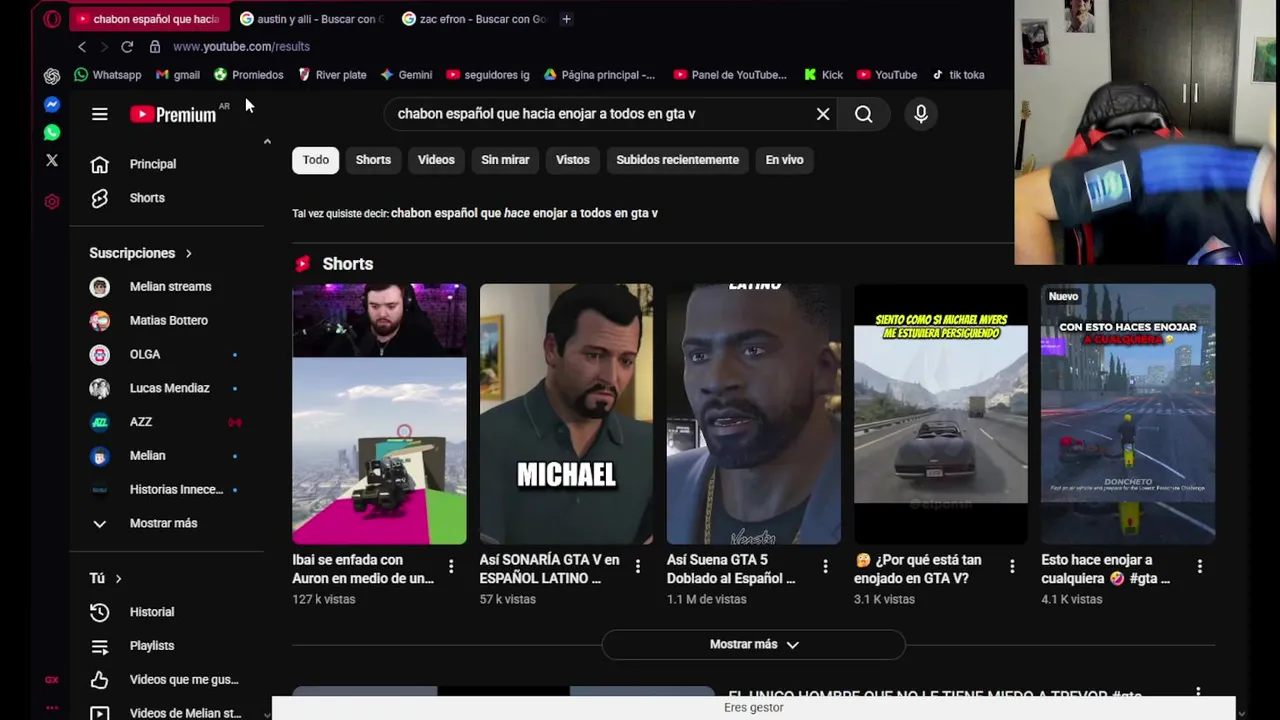Open River plate bookmark

(x=332, y=75)
